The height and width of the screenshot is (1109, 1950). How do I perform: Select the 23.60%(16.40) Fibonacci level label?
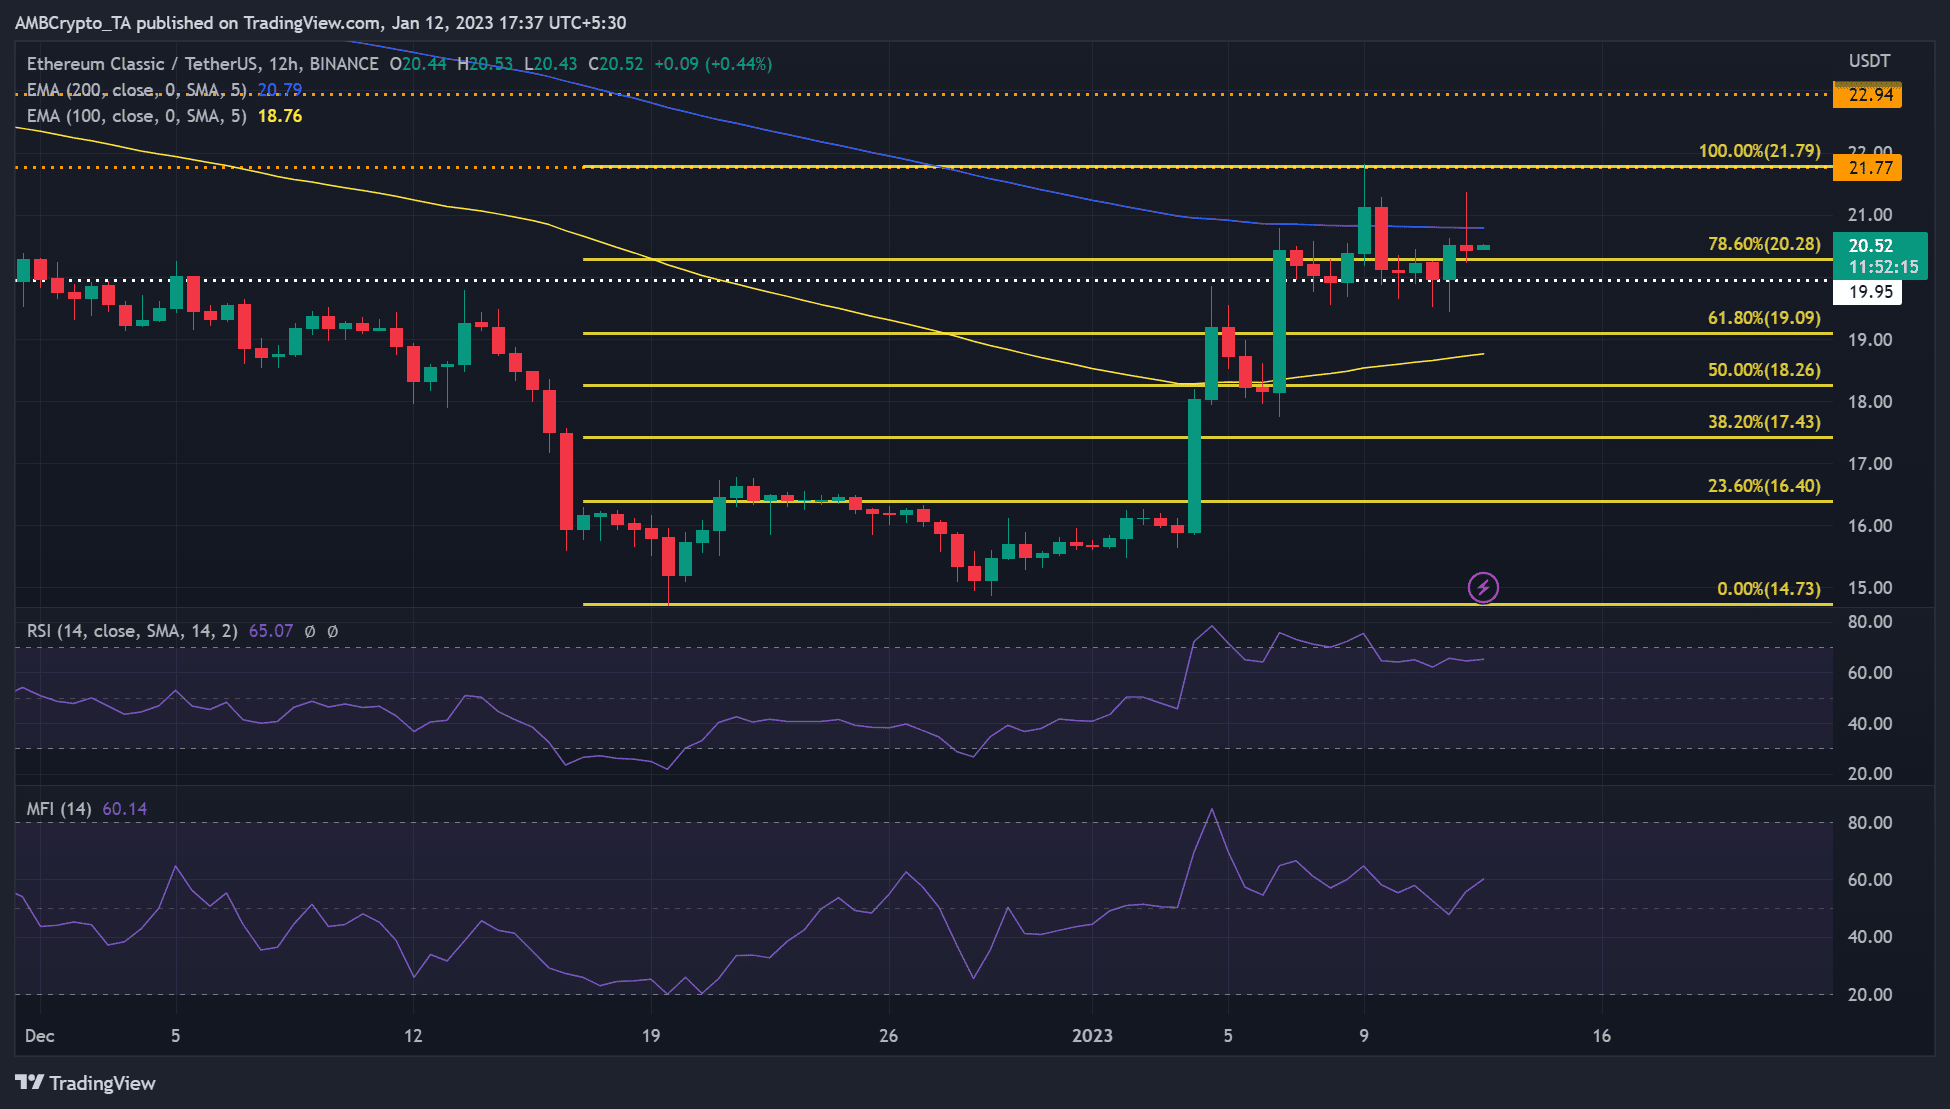pyautogui.click(x=1765, y=486)
